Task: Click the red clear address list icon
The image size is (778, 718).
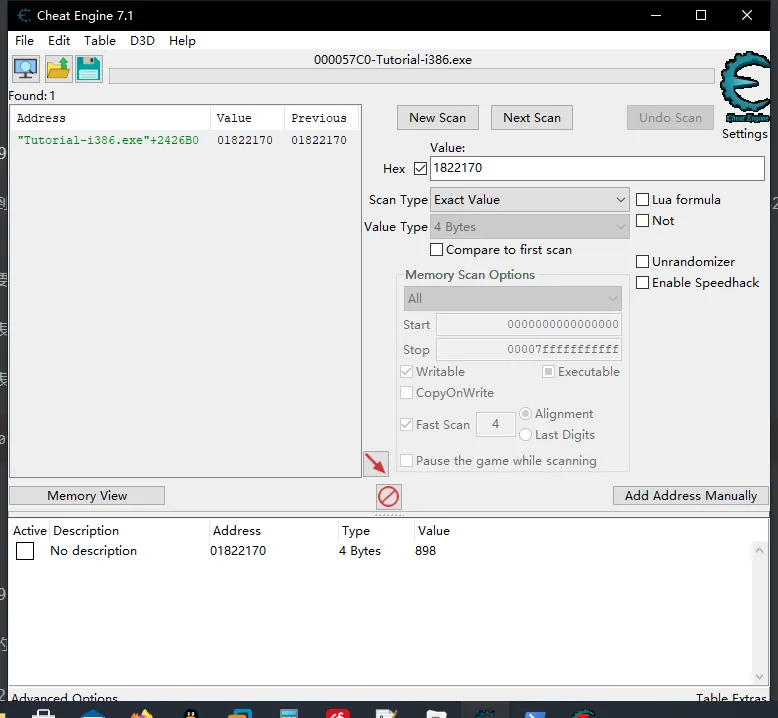Action: click(x=388, y=496)
